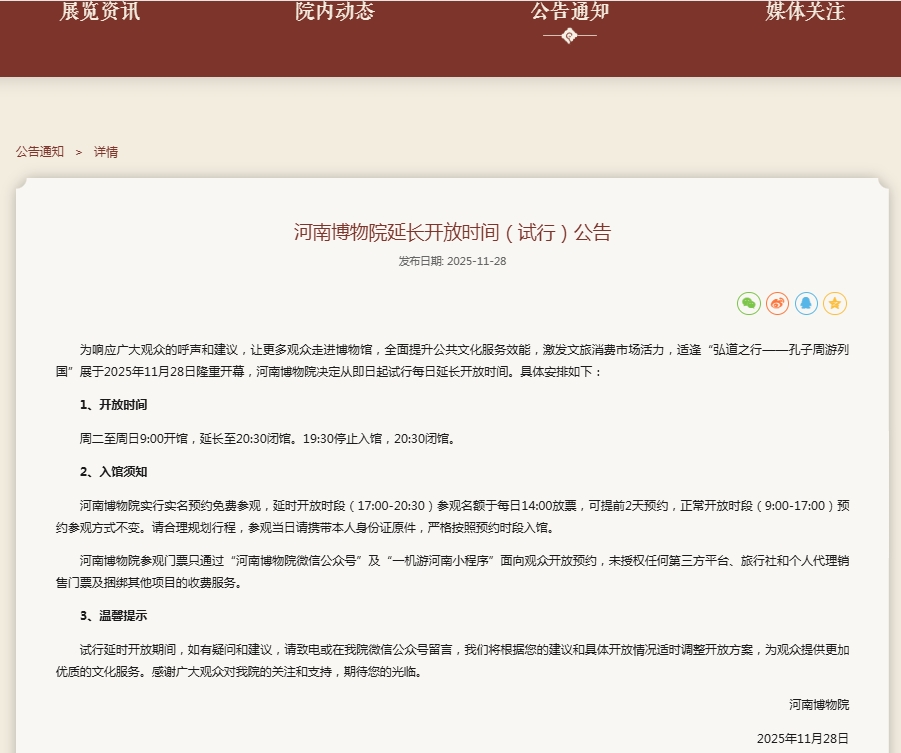The image size is (901, 753).
Task: Click the 河南博物院 signature at the bottom
Action: (x=818, y=705)
